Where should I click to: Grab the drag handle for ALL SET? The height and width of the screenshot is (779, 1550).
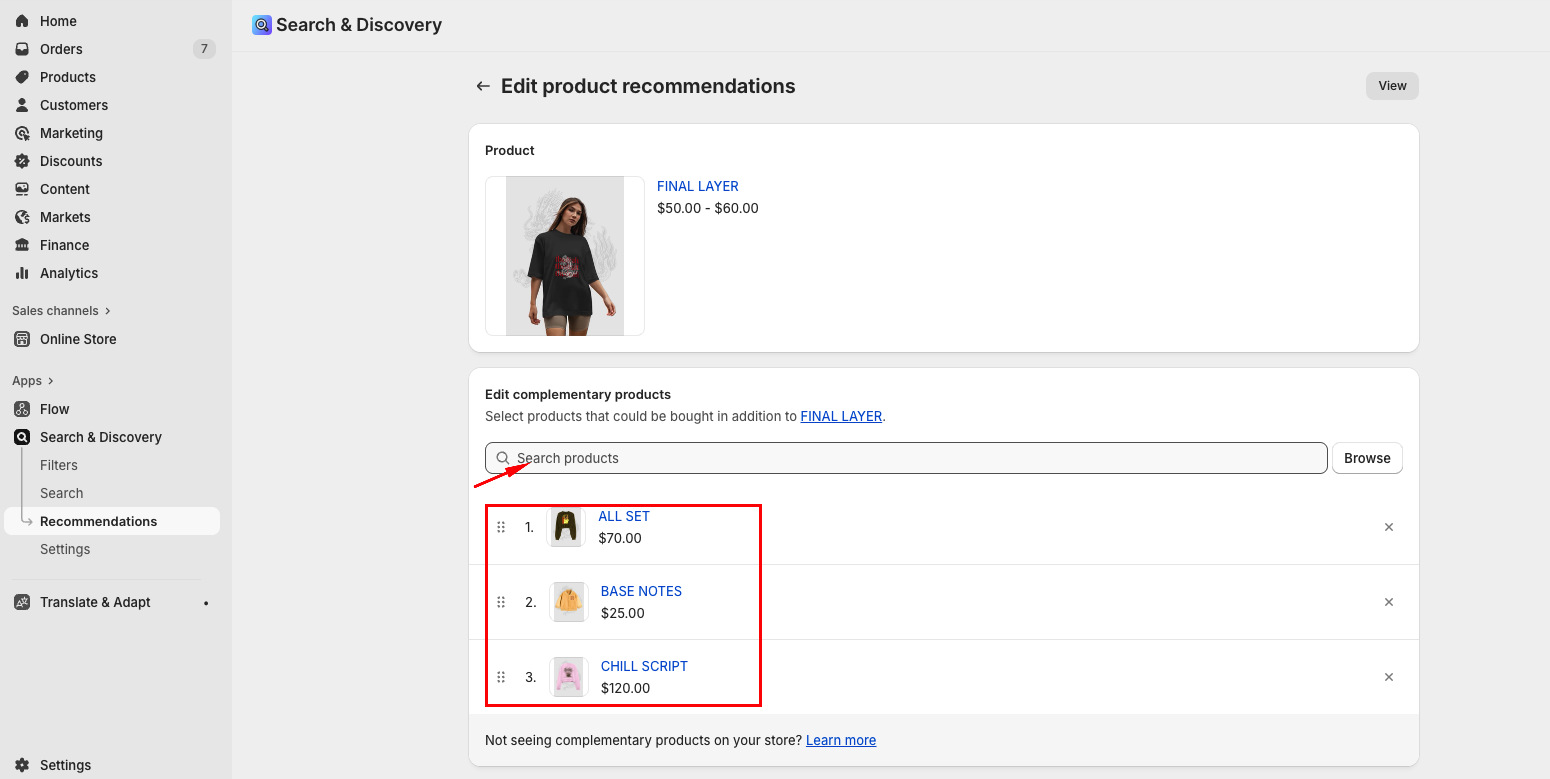click(501, 527)
